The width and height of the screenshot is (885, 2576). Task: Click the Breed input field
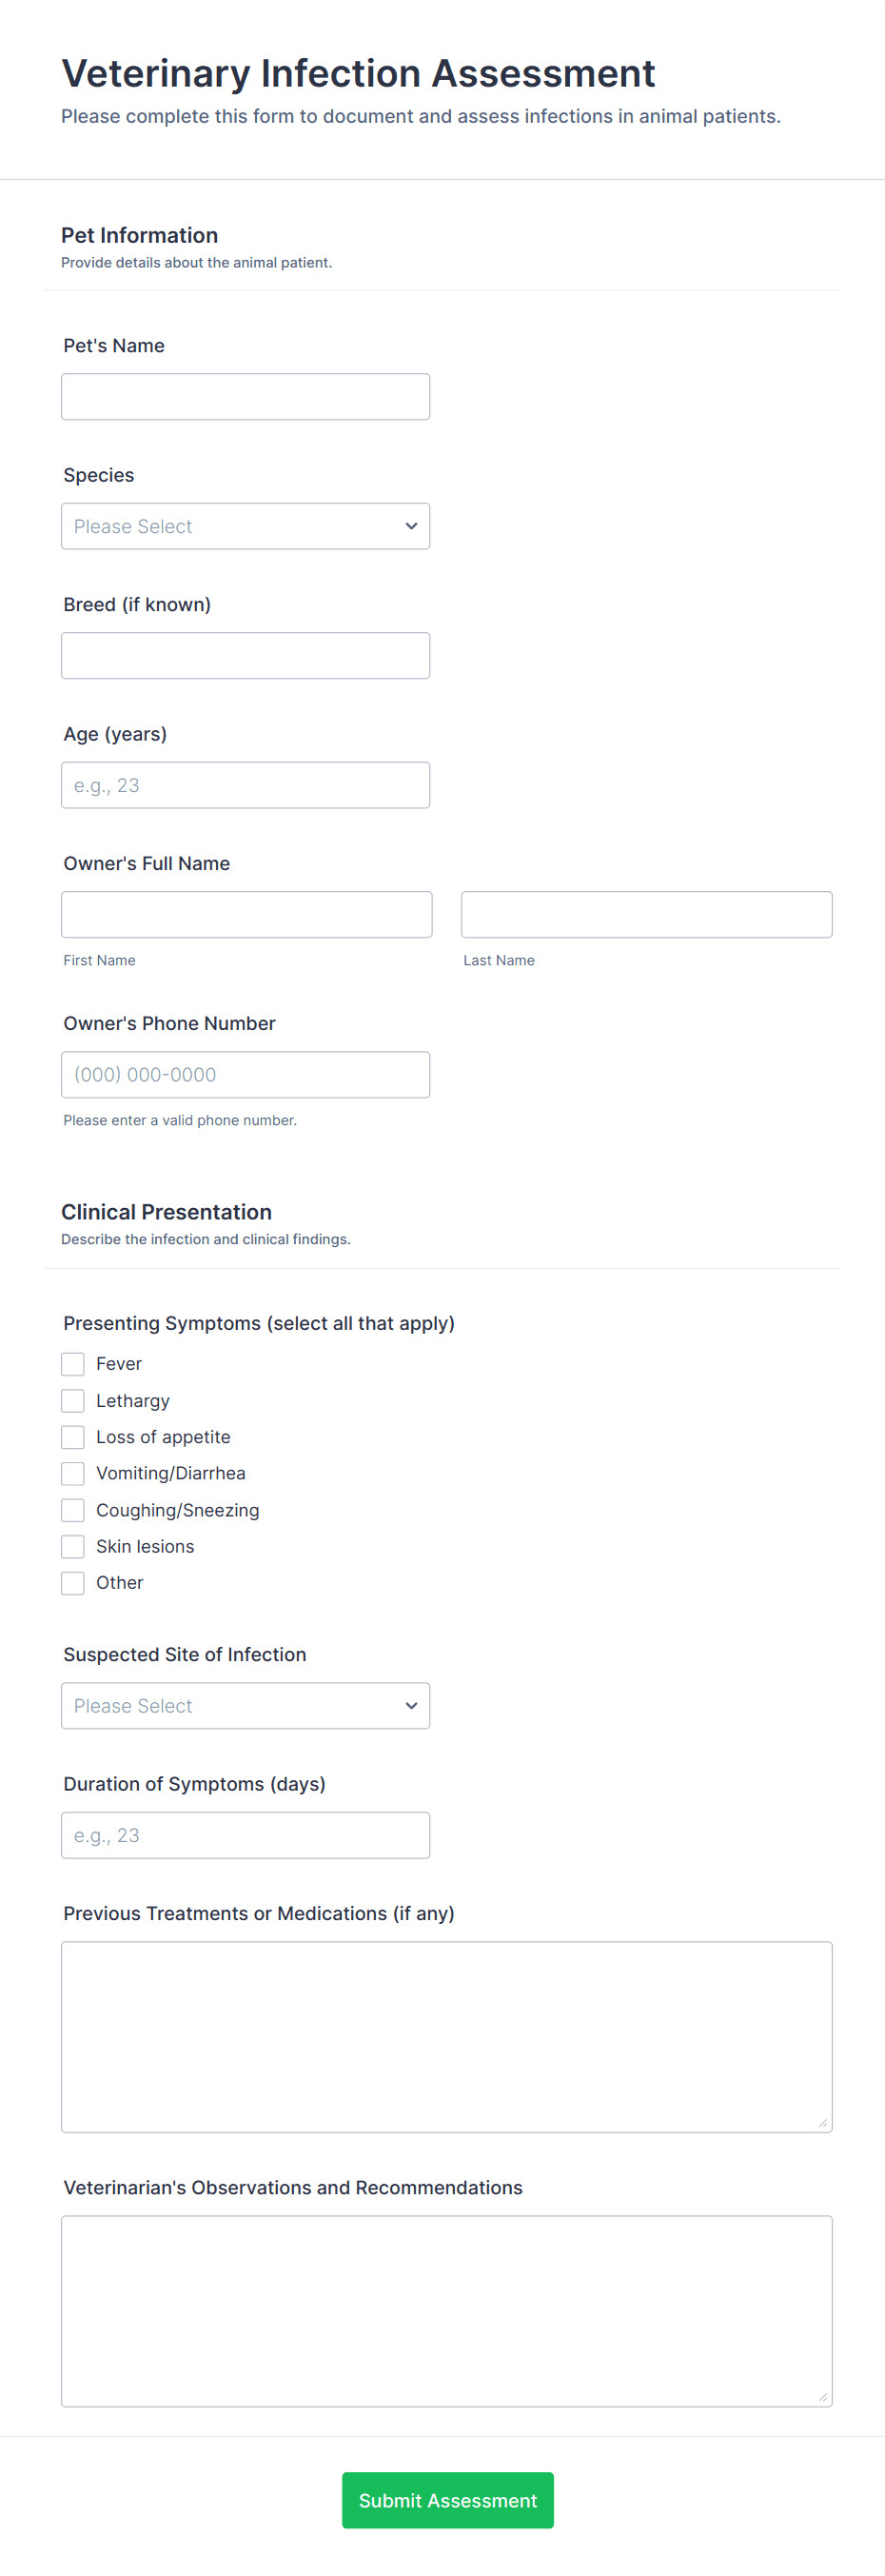coord(245,655)
